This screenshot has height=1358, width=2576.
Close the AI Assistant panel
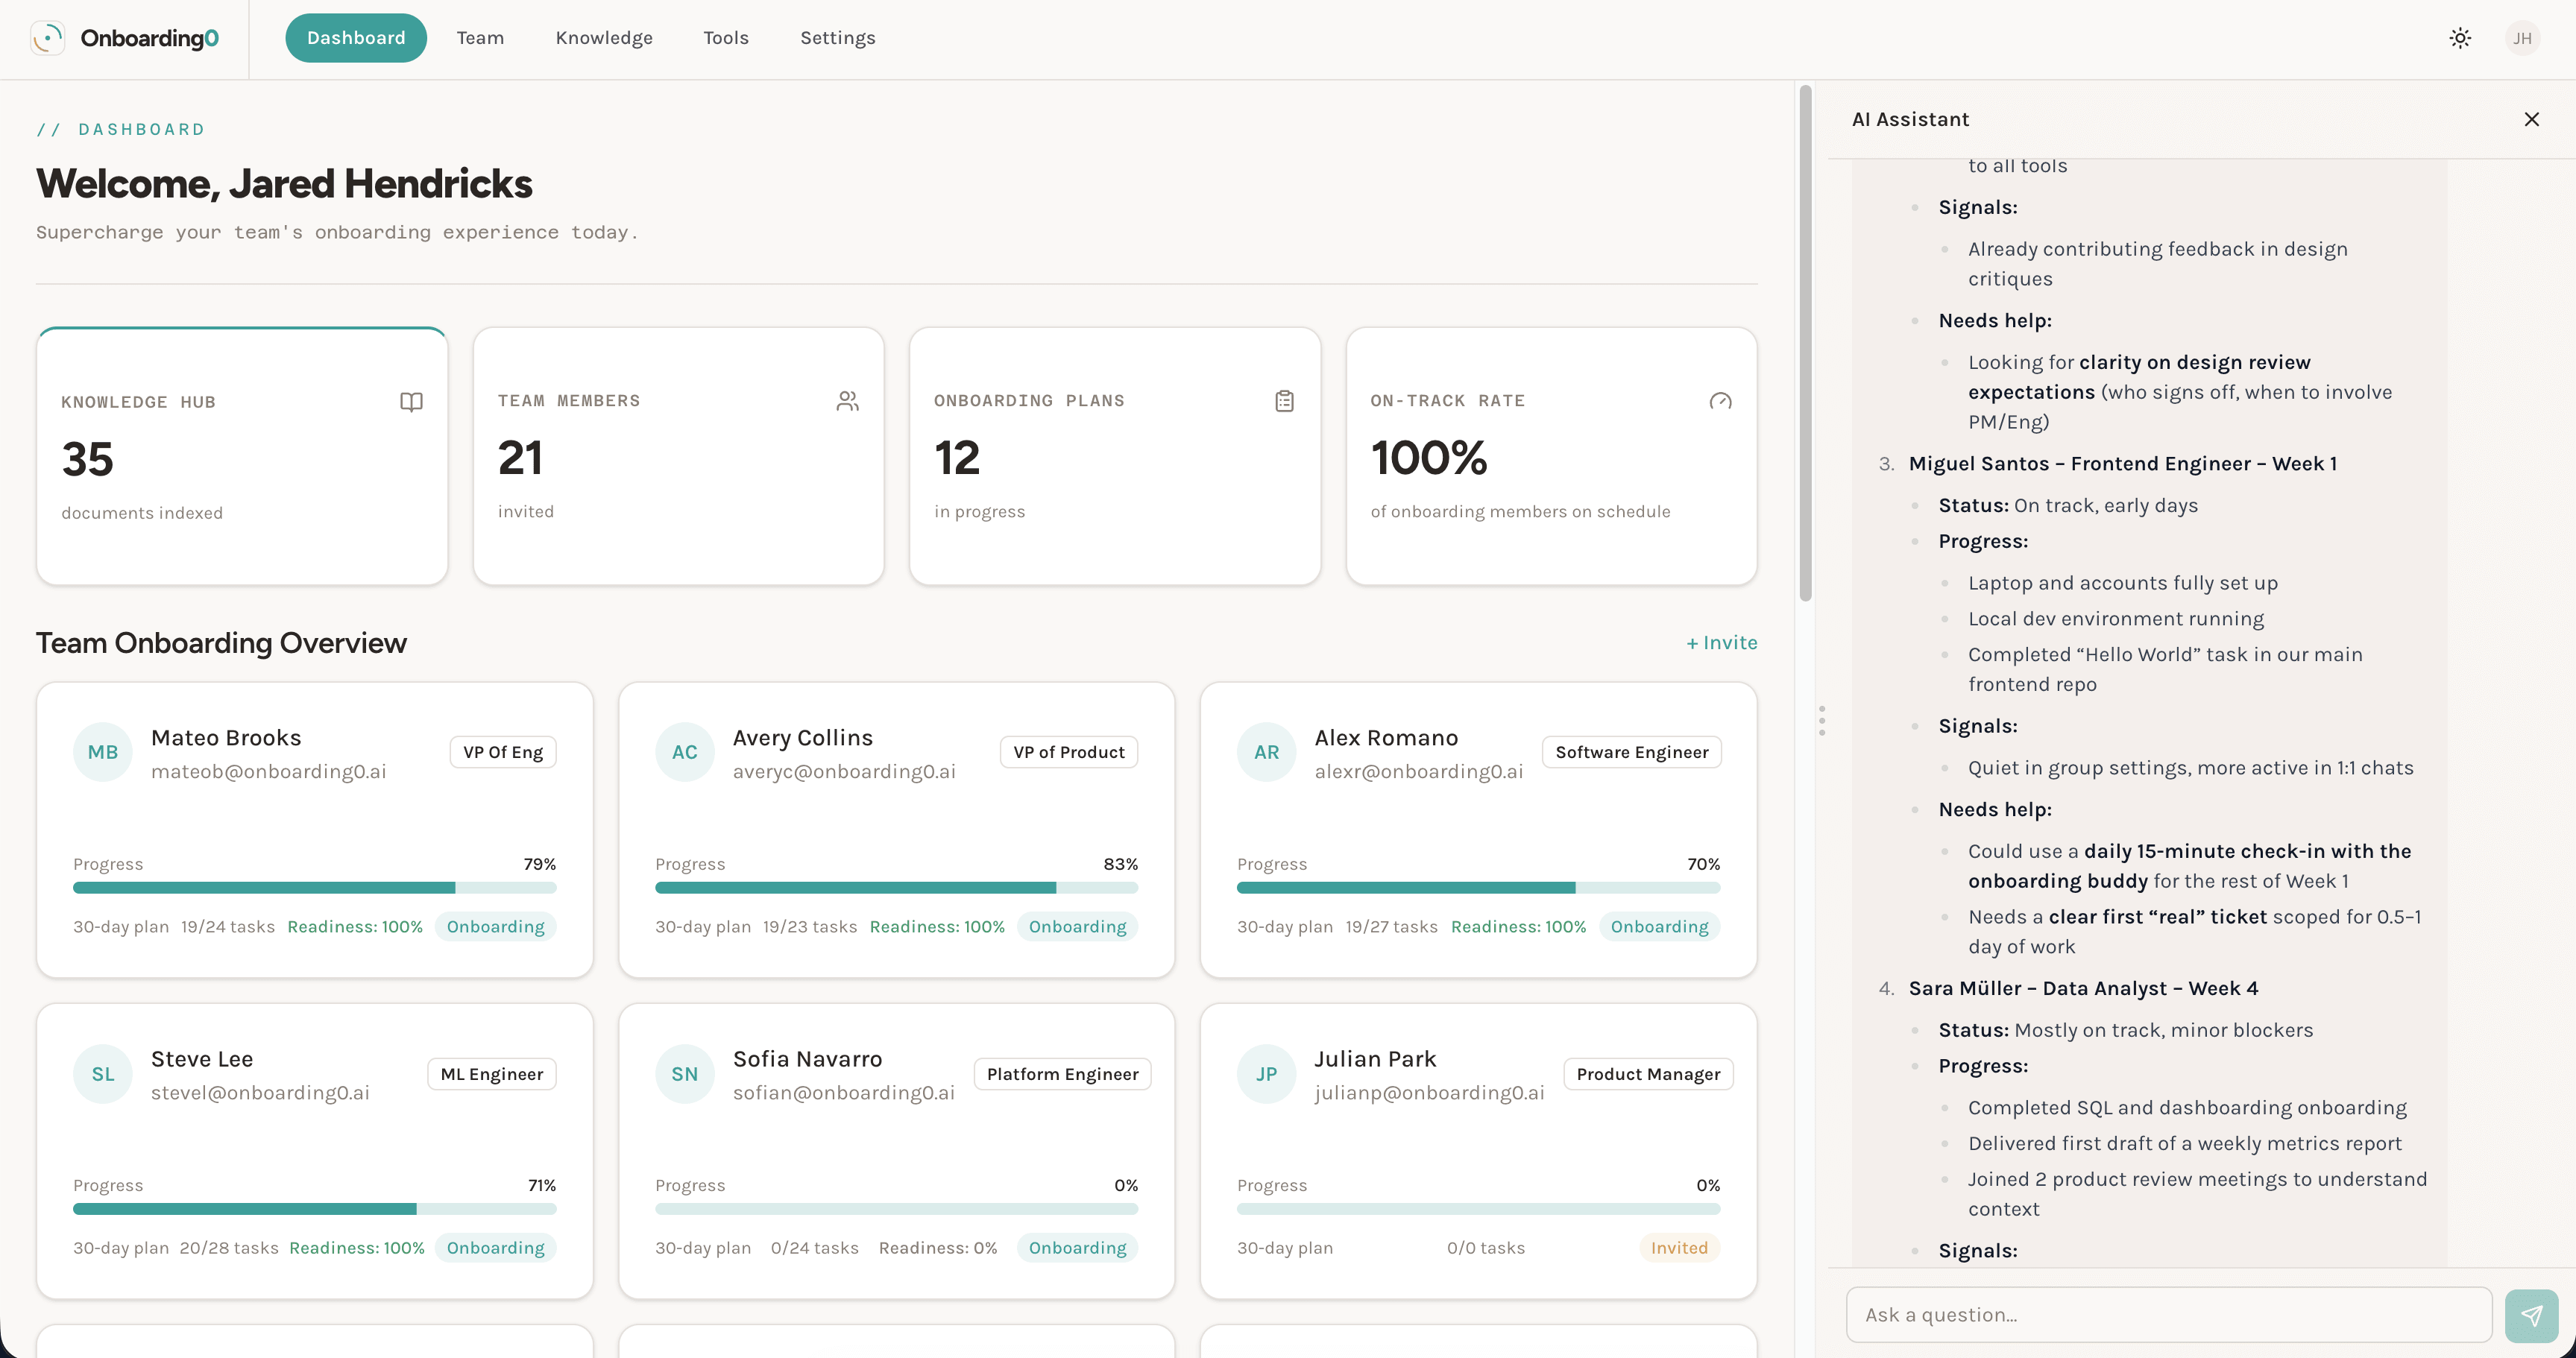tap(2532, 119)
